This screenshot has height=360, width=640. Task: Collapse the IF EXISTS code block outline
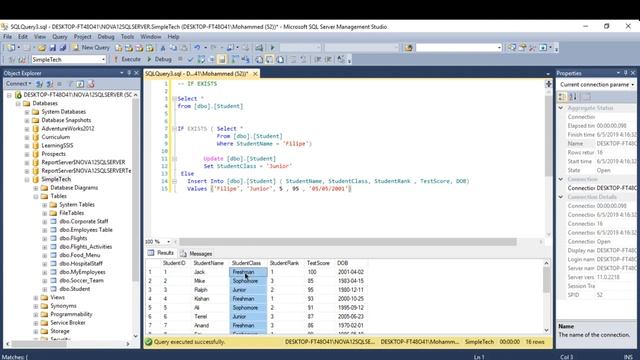pyautogui.click(x=175, y=129)
